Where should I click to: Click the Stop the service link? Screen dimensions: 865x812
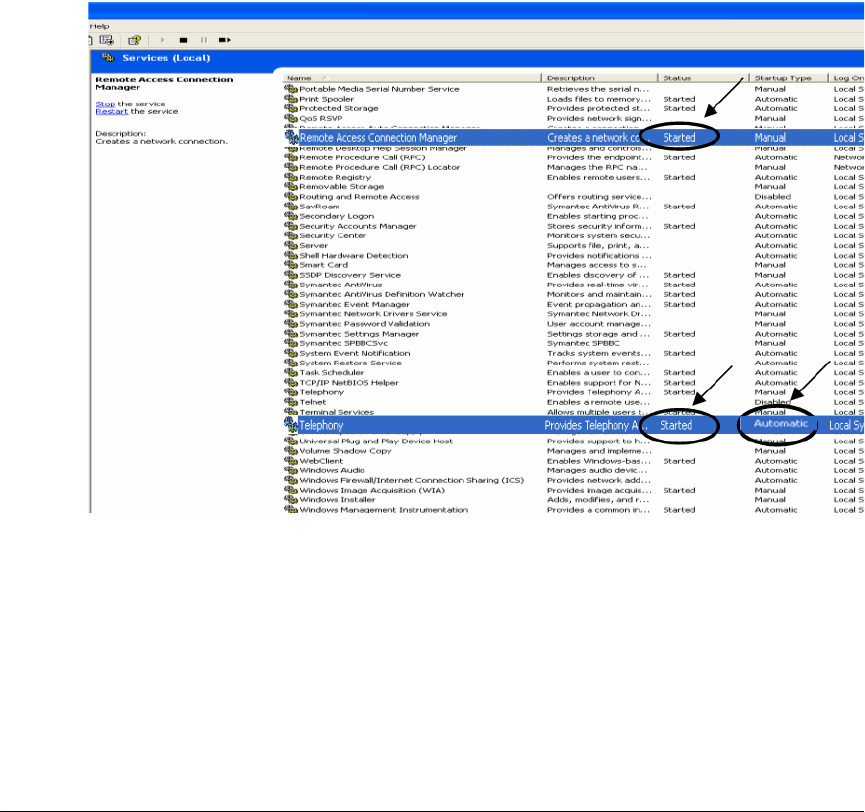tap(104, 104)
